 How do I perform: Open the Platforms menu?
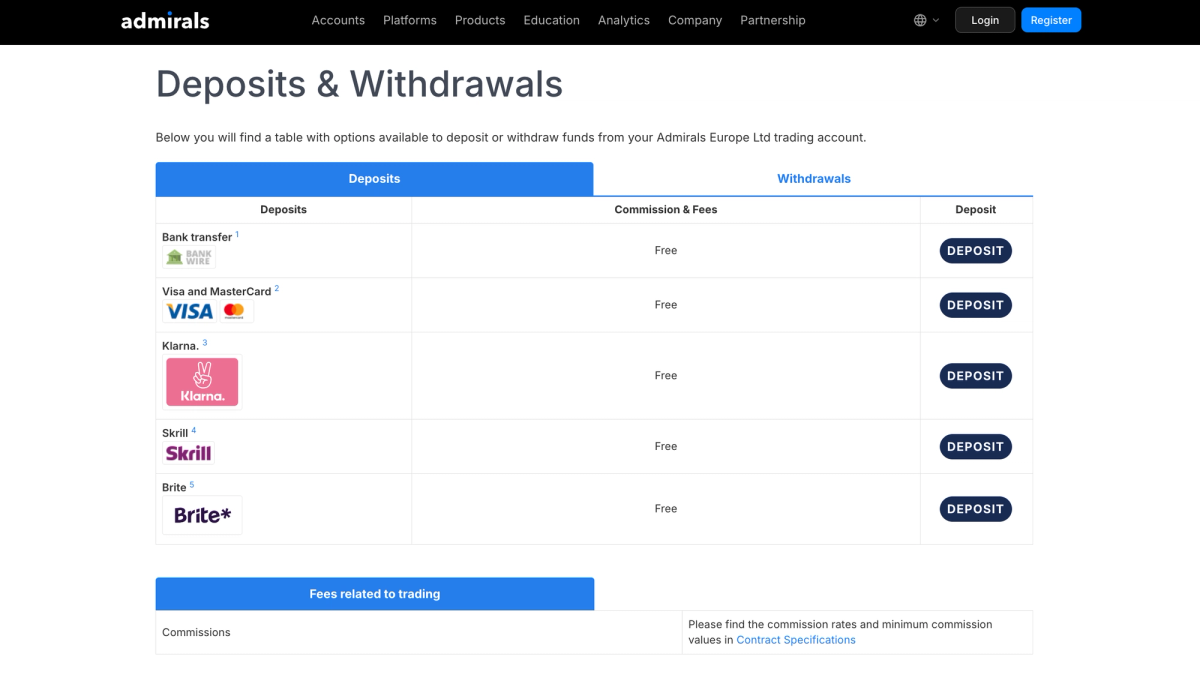(410, 20)
